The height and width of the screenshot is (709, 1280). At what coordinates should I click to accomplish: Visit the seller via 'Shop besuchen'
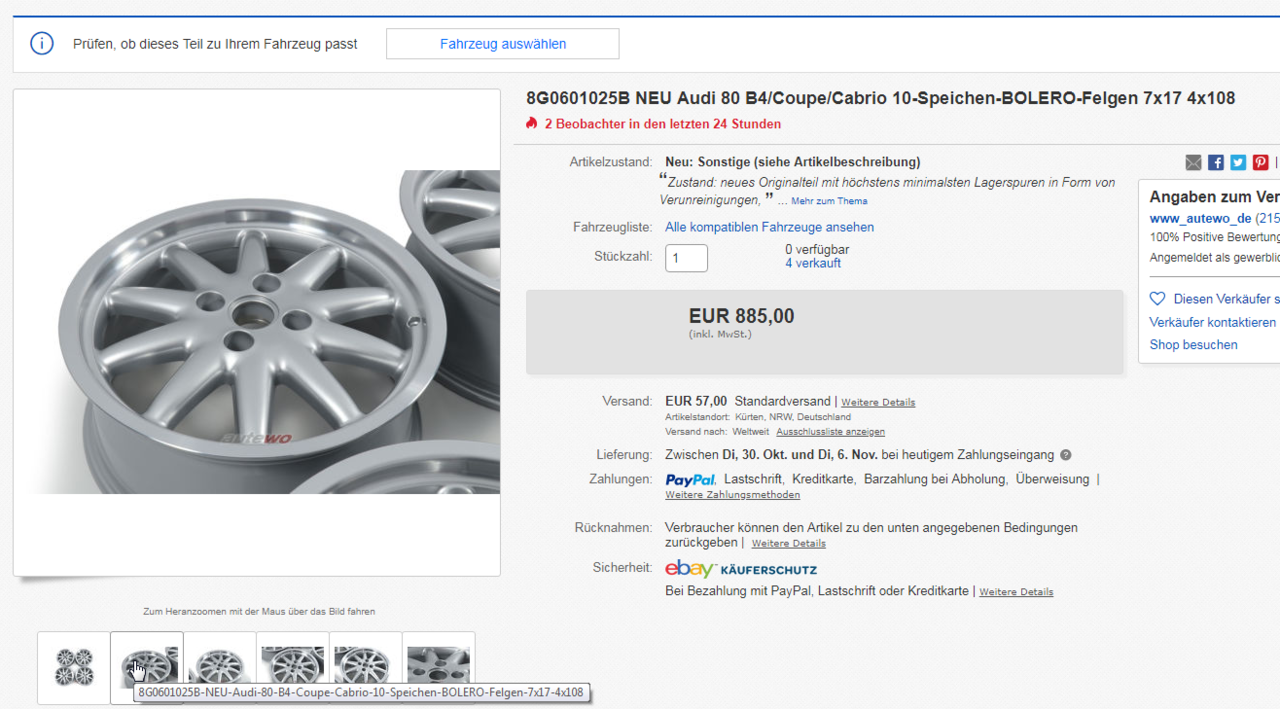(x=1193, y=345)
